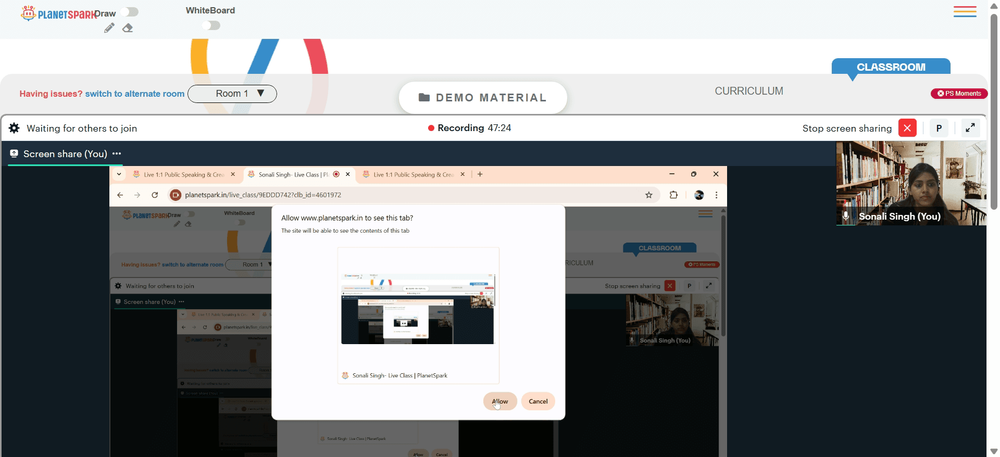Image resolution: width=1000 pixels, height=457 pixels.
Task: Switch to the CURRICULUM tab
Action: [749, 91]
